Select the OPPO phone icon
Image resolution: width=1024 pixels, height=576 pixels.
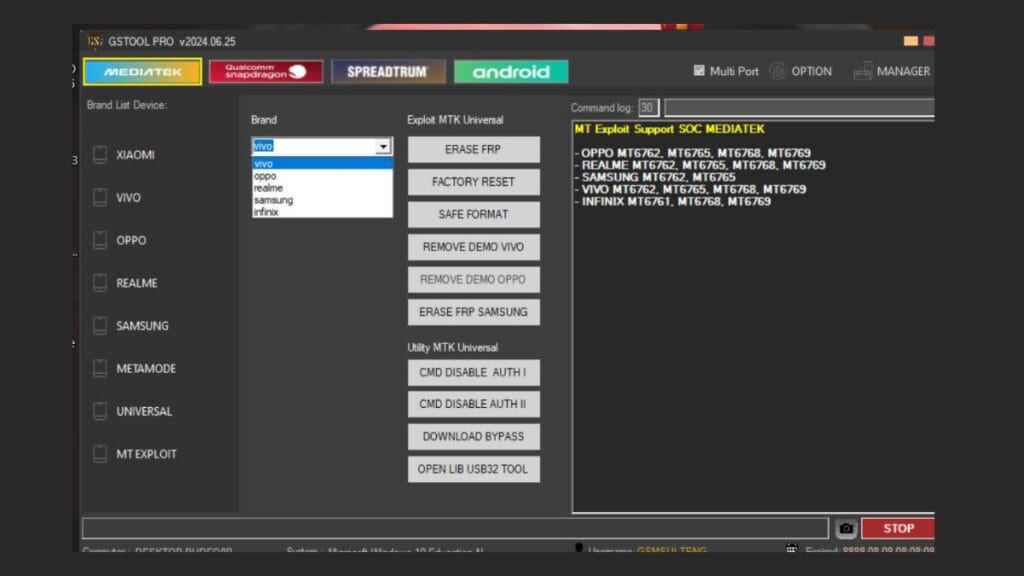[x=100, y=240]
